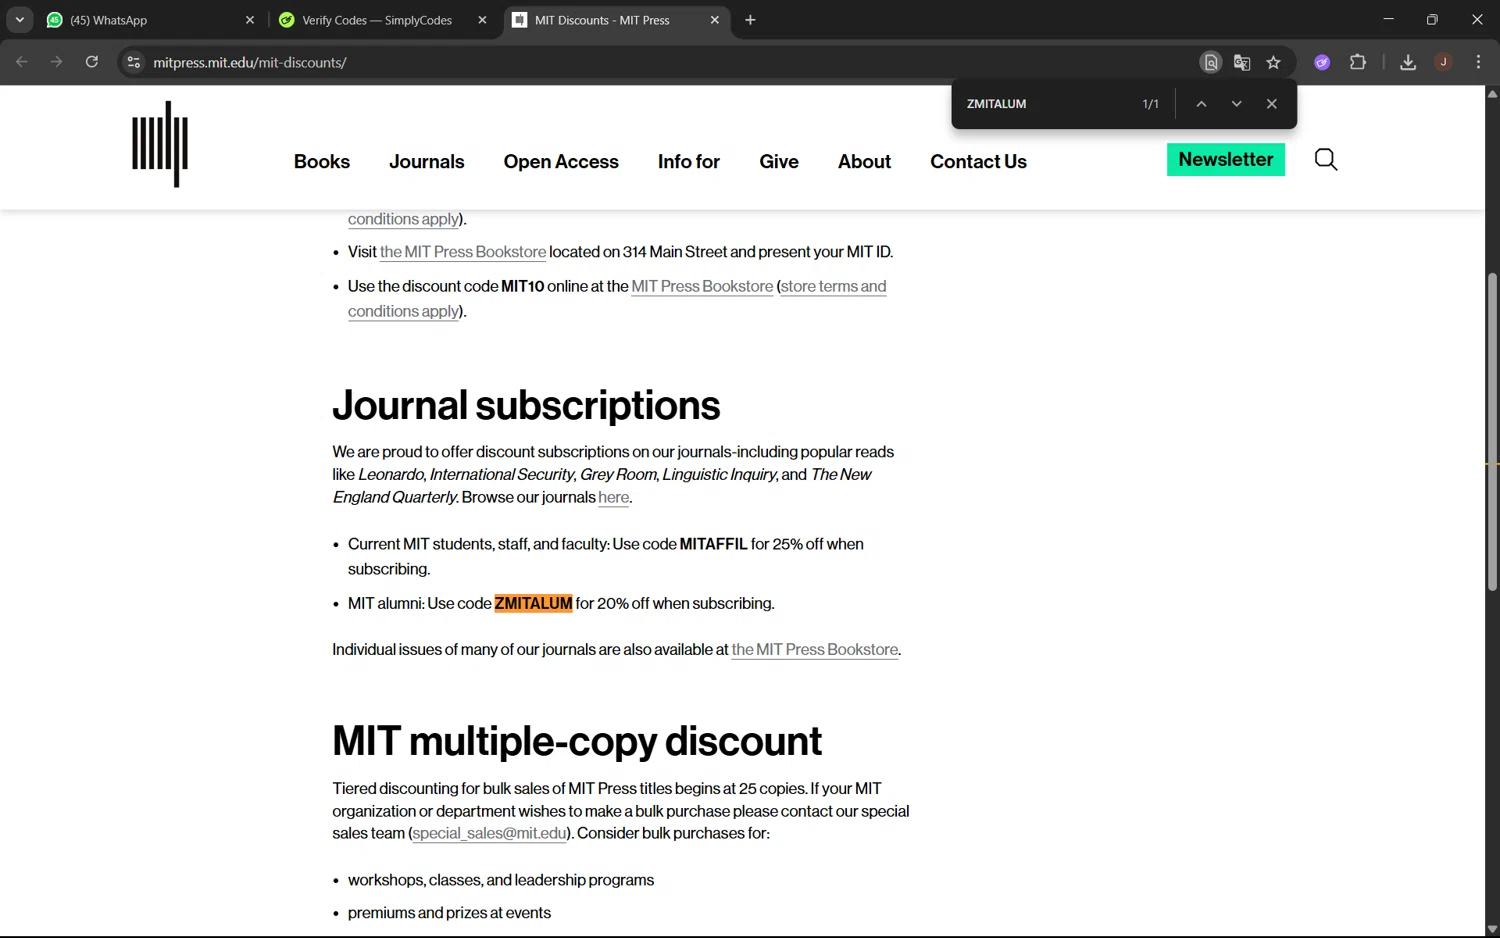The width and height of the screenshot is (1500, 938).
Task: Open the downloads icon
Action: coord(1408,62)
